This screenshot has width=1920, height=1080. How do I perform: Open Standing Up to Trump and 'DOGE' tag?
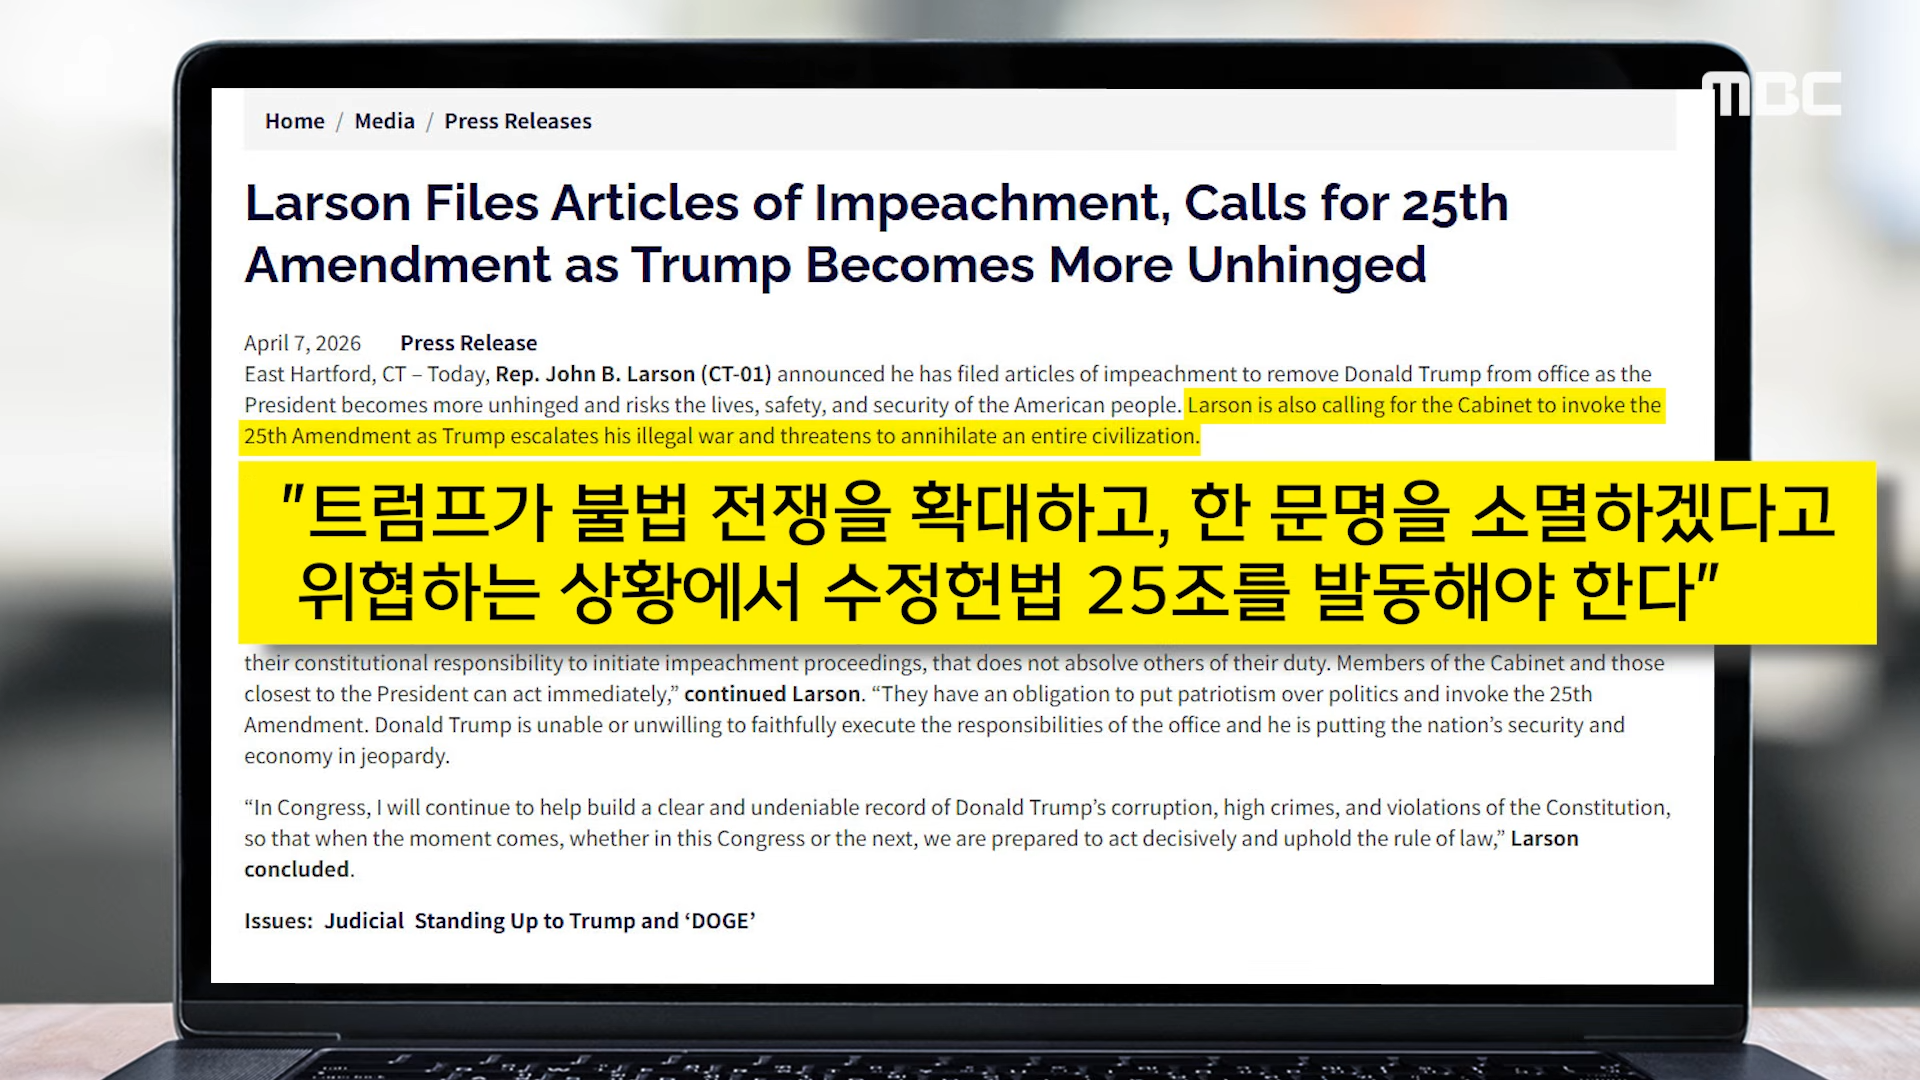[585, 921]
